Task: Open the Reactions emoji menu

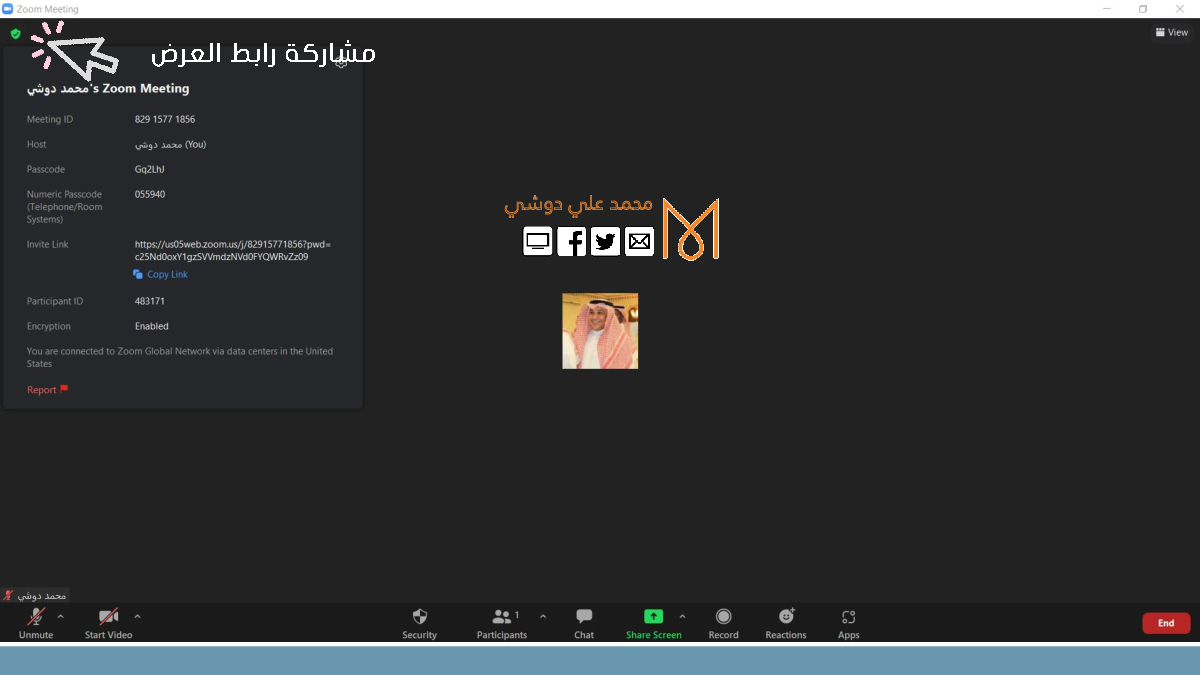Action: (x=786, y=618)
